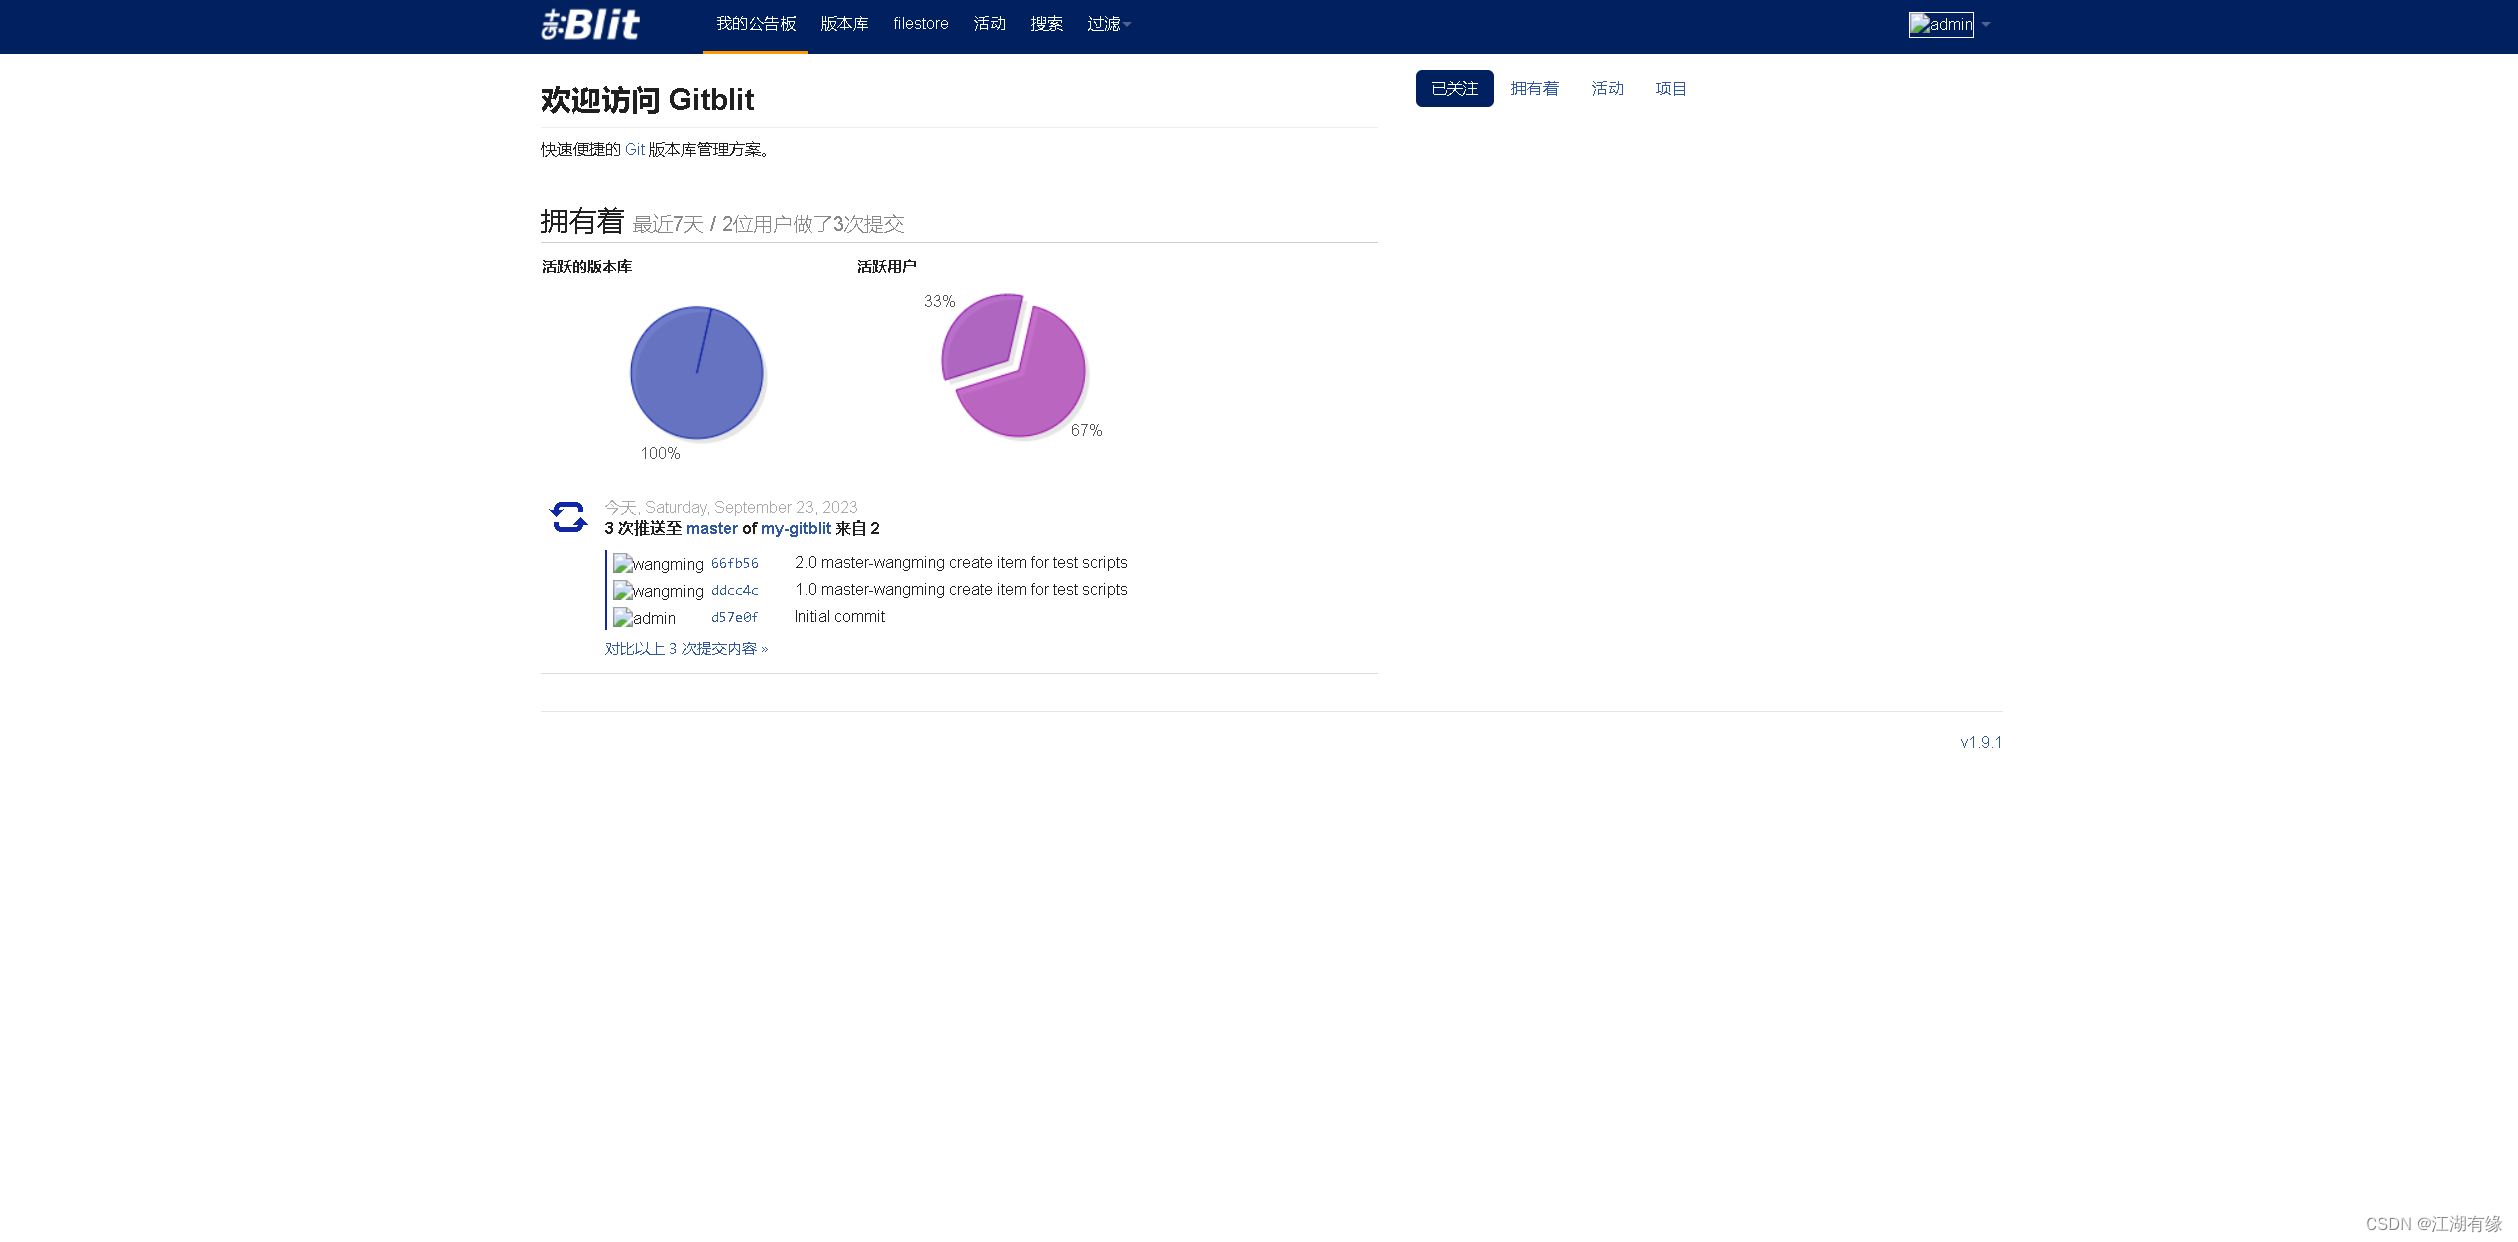This screenshot has width=2518, height=1242.
Task: Open the 搜索 search page
Action: tap(1047, 24)
